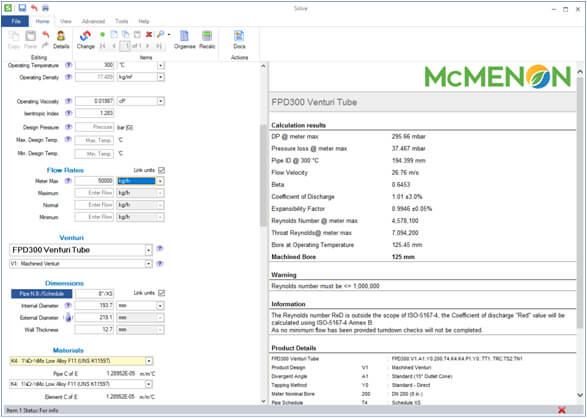Click the Isentropic Index input field
Viewport: 587px width, 418px height.
tap(94, 113)
